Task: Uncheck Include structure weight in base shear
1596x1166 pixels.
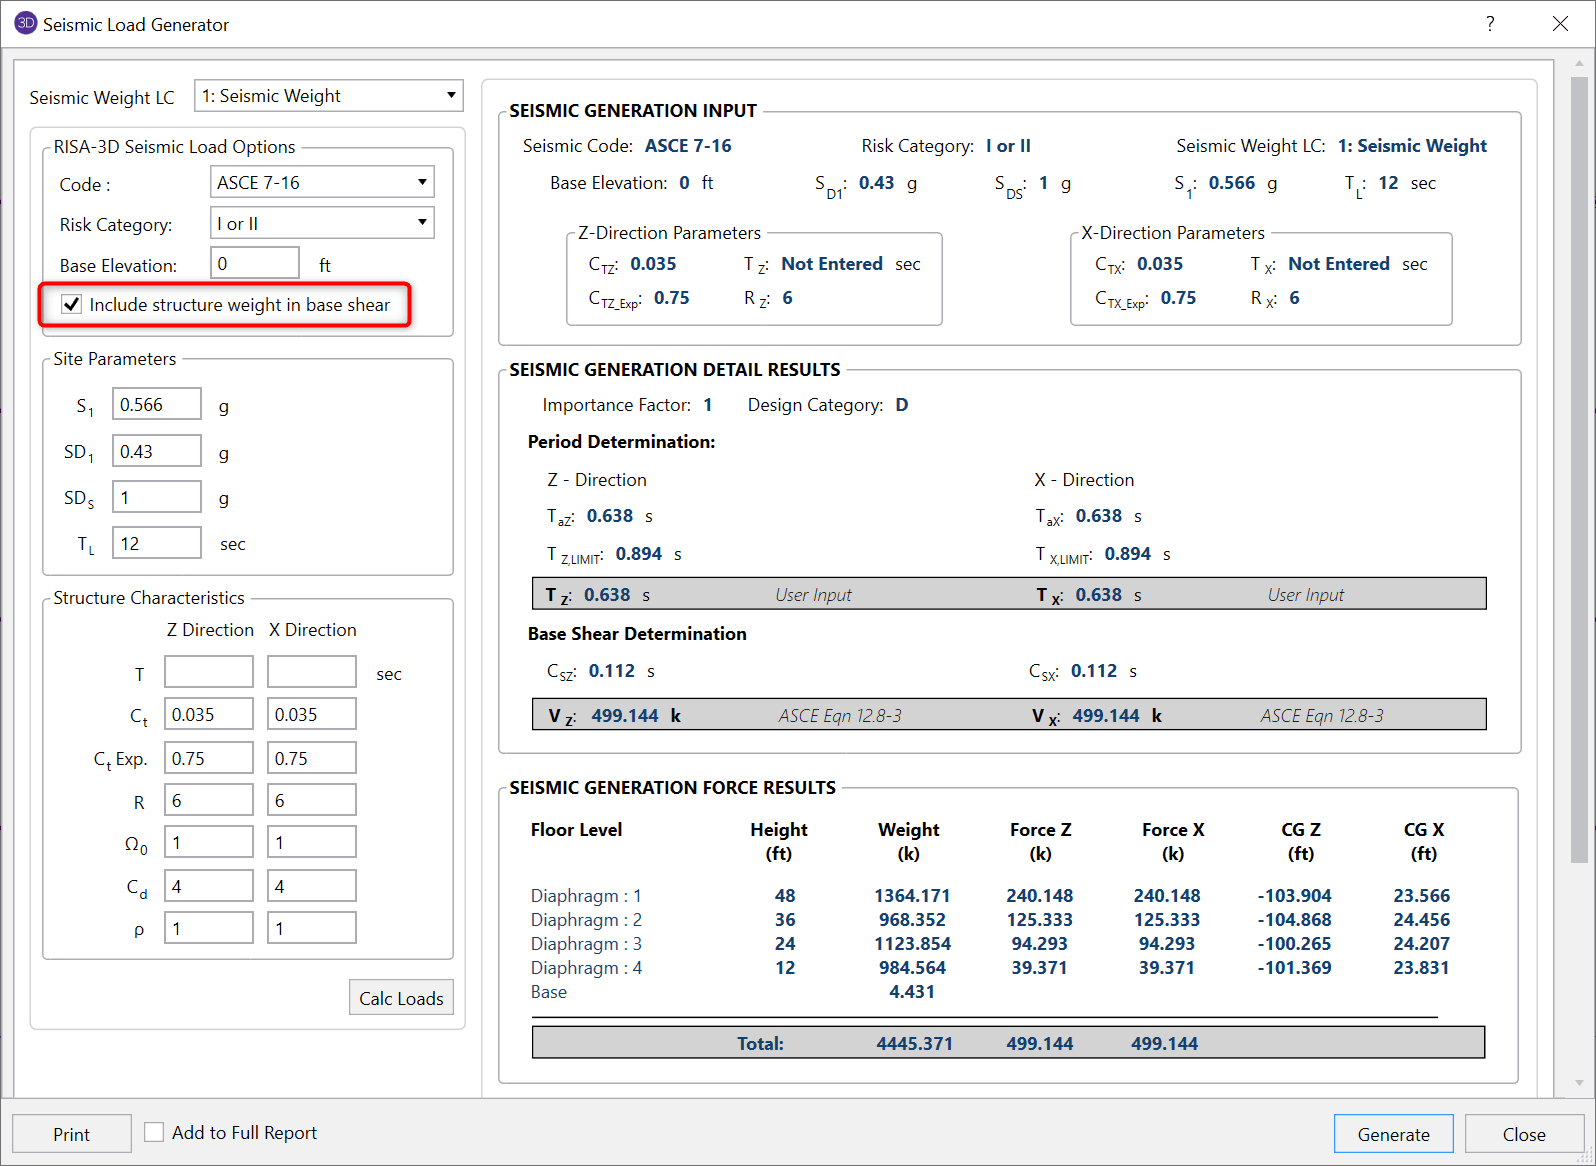Action: coord(72,305)
